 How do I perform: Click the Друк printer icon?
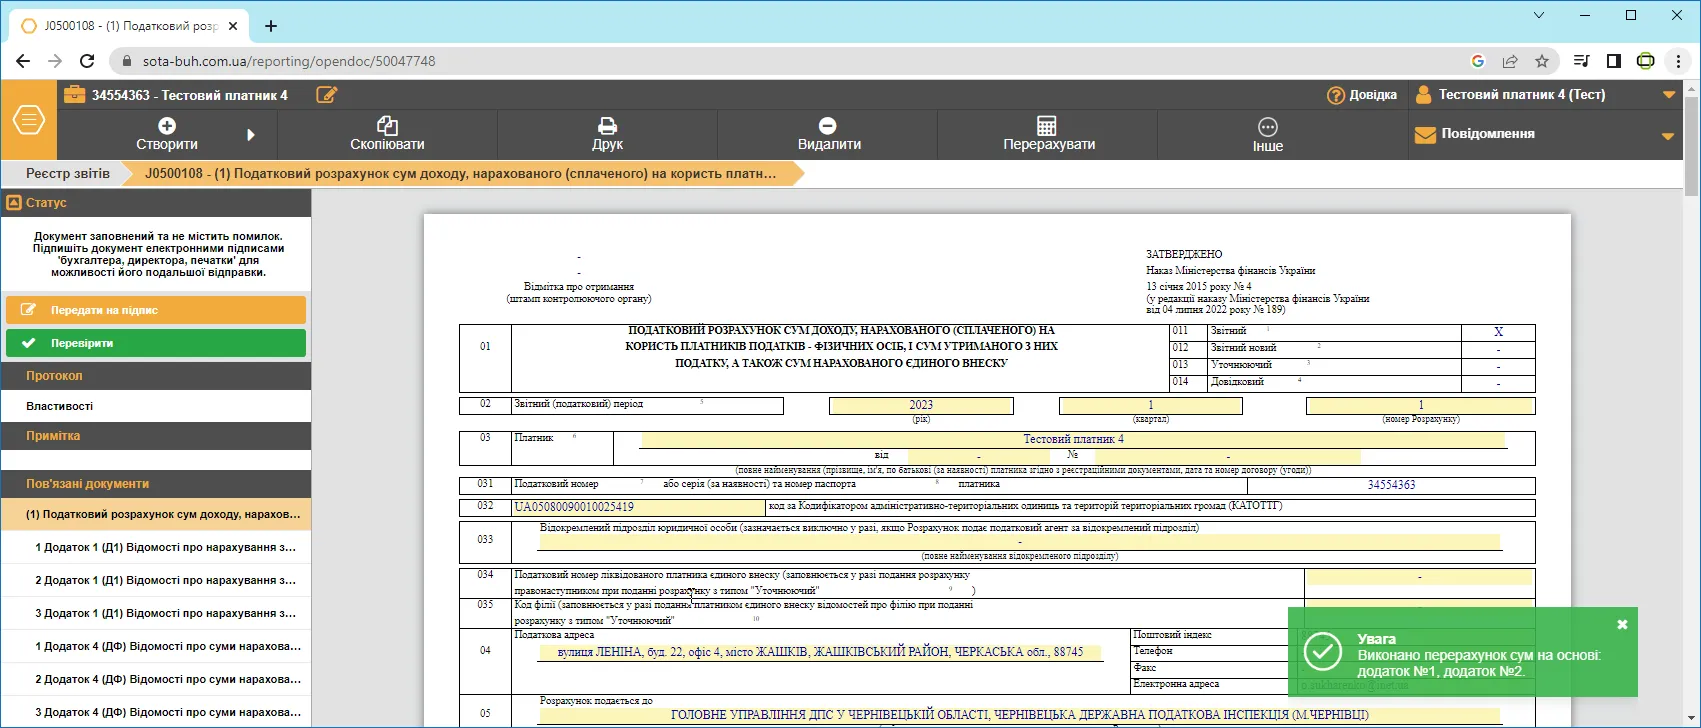(x=607, y=126)
